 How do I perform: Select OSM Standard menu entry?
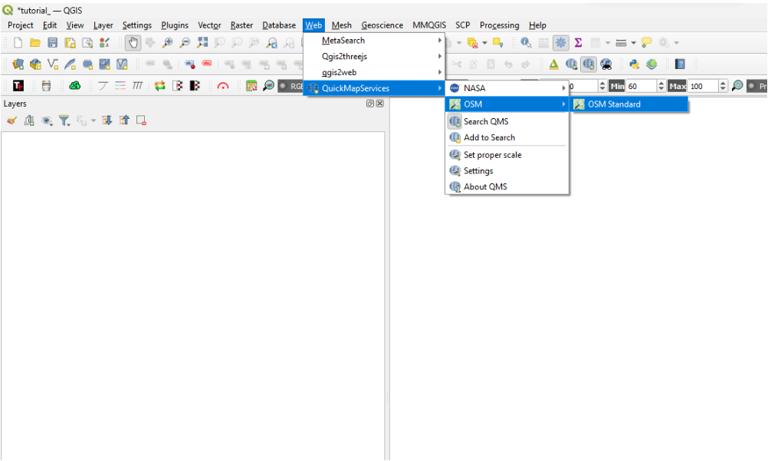628,104
